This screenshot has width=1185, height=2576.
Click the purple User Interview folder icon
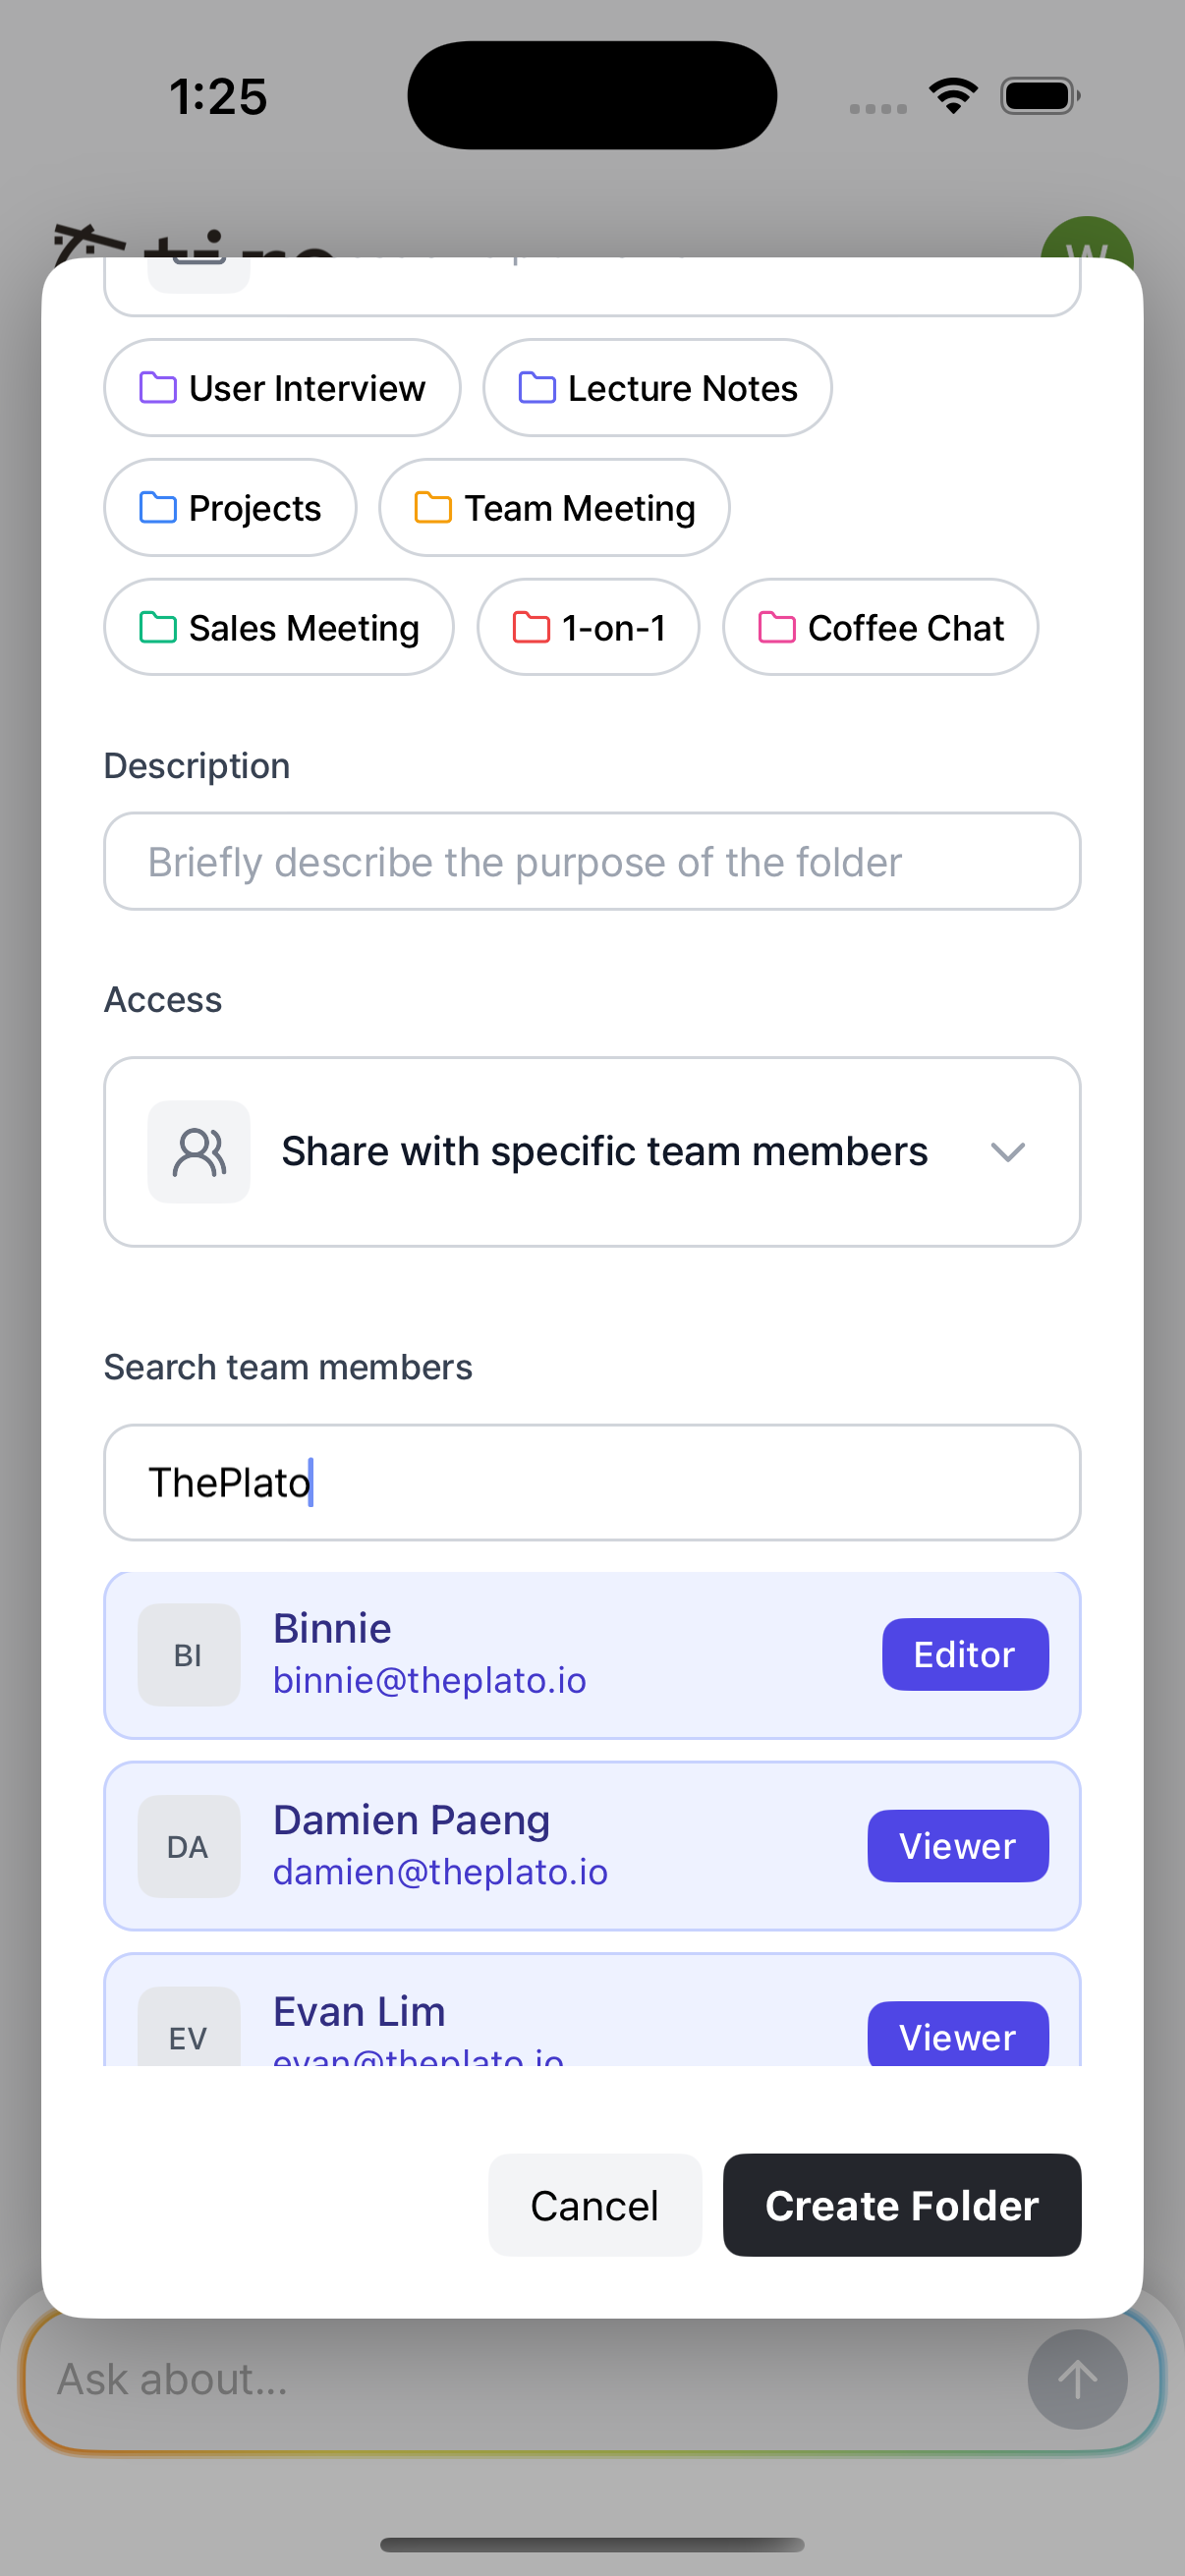tap(158, 388)
